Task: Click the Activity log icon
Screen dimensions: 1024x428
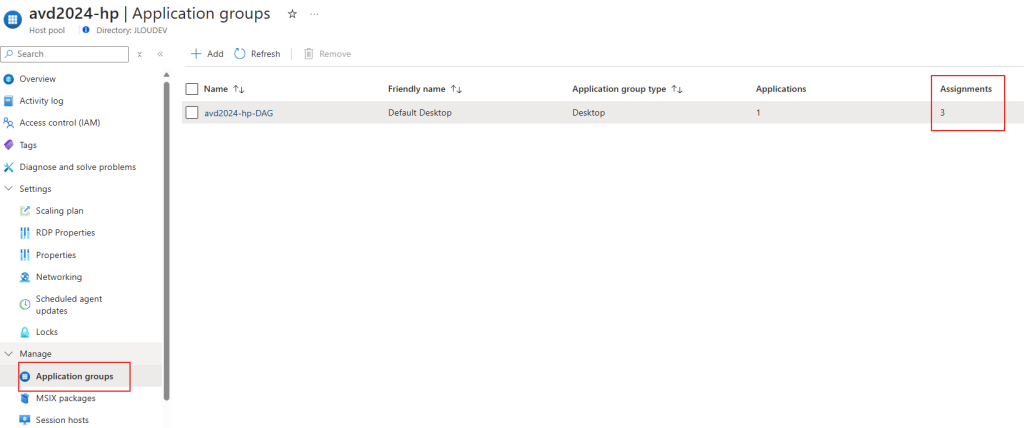Action: click(x=8, y=101)
